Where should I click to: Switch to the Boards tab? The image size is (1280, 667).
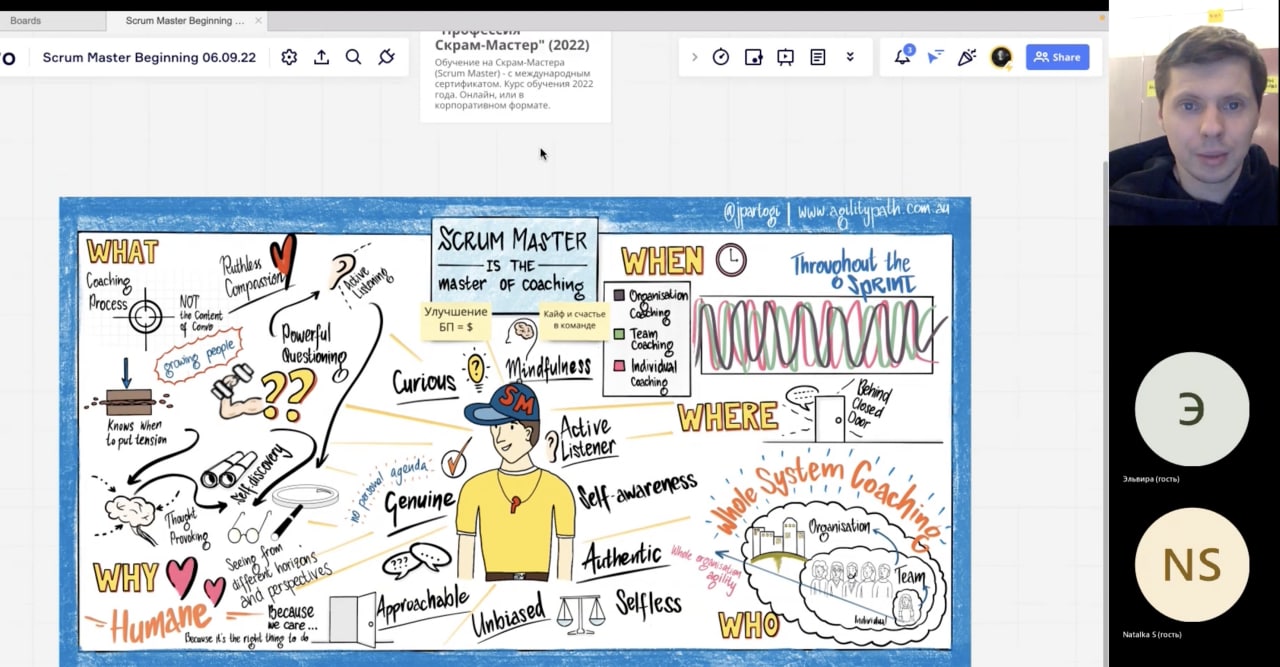point(26,20)
